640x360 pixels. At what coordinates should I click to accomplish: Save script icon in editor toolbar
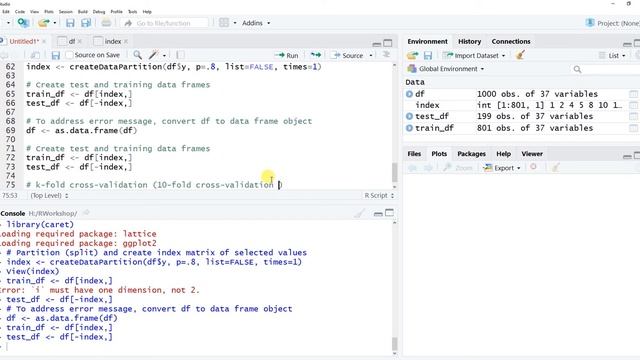click(56, 55)
